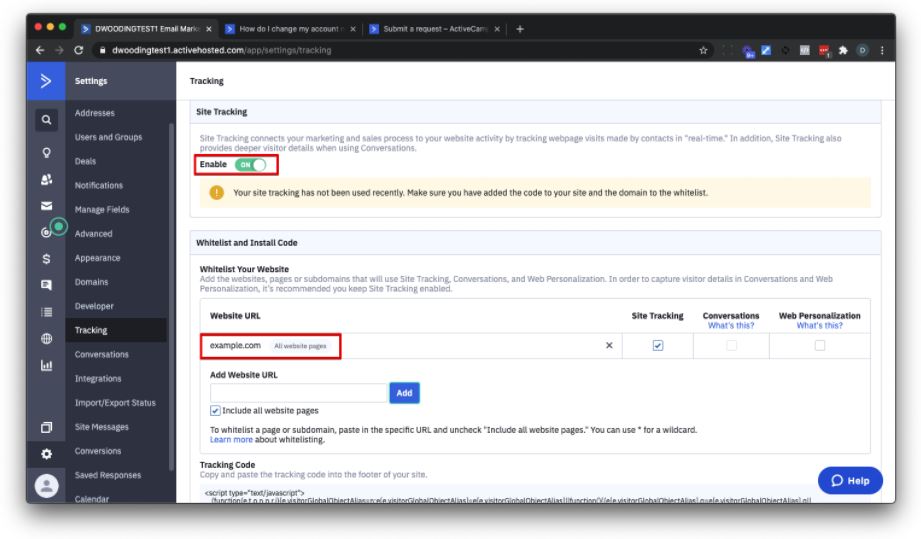Open Contacts from the people icon
This screenshot has width=921, height=539.
46,180
